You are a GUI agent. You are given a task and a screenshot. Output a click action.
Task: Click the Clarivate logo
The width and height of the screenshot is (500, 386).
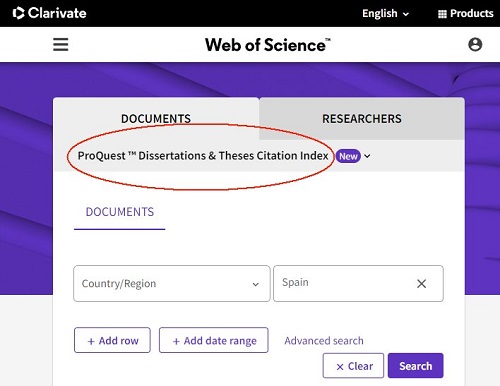click(x=49, y=13)
